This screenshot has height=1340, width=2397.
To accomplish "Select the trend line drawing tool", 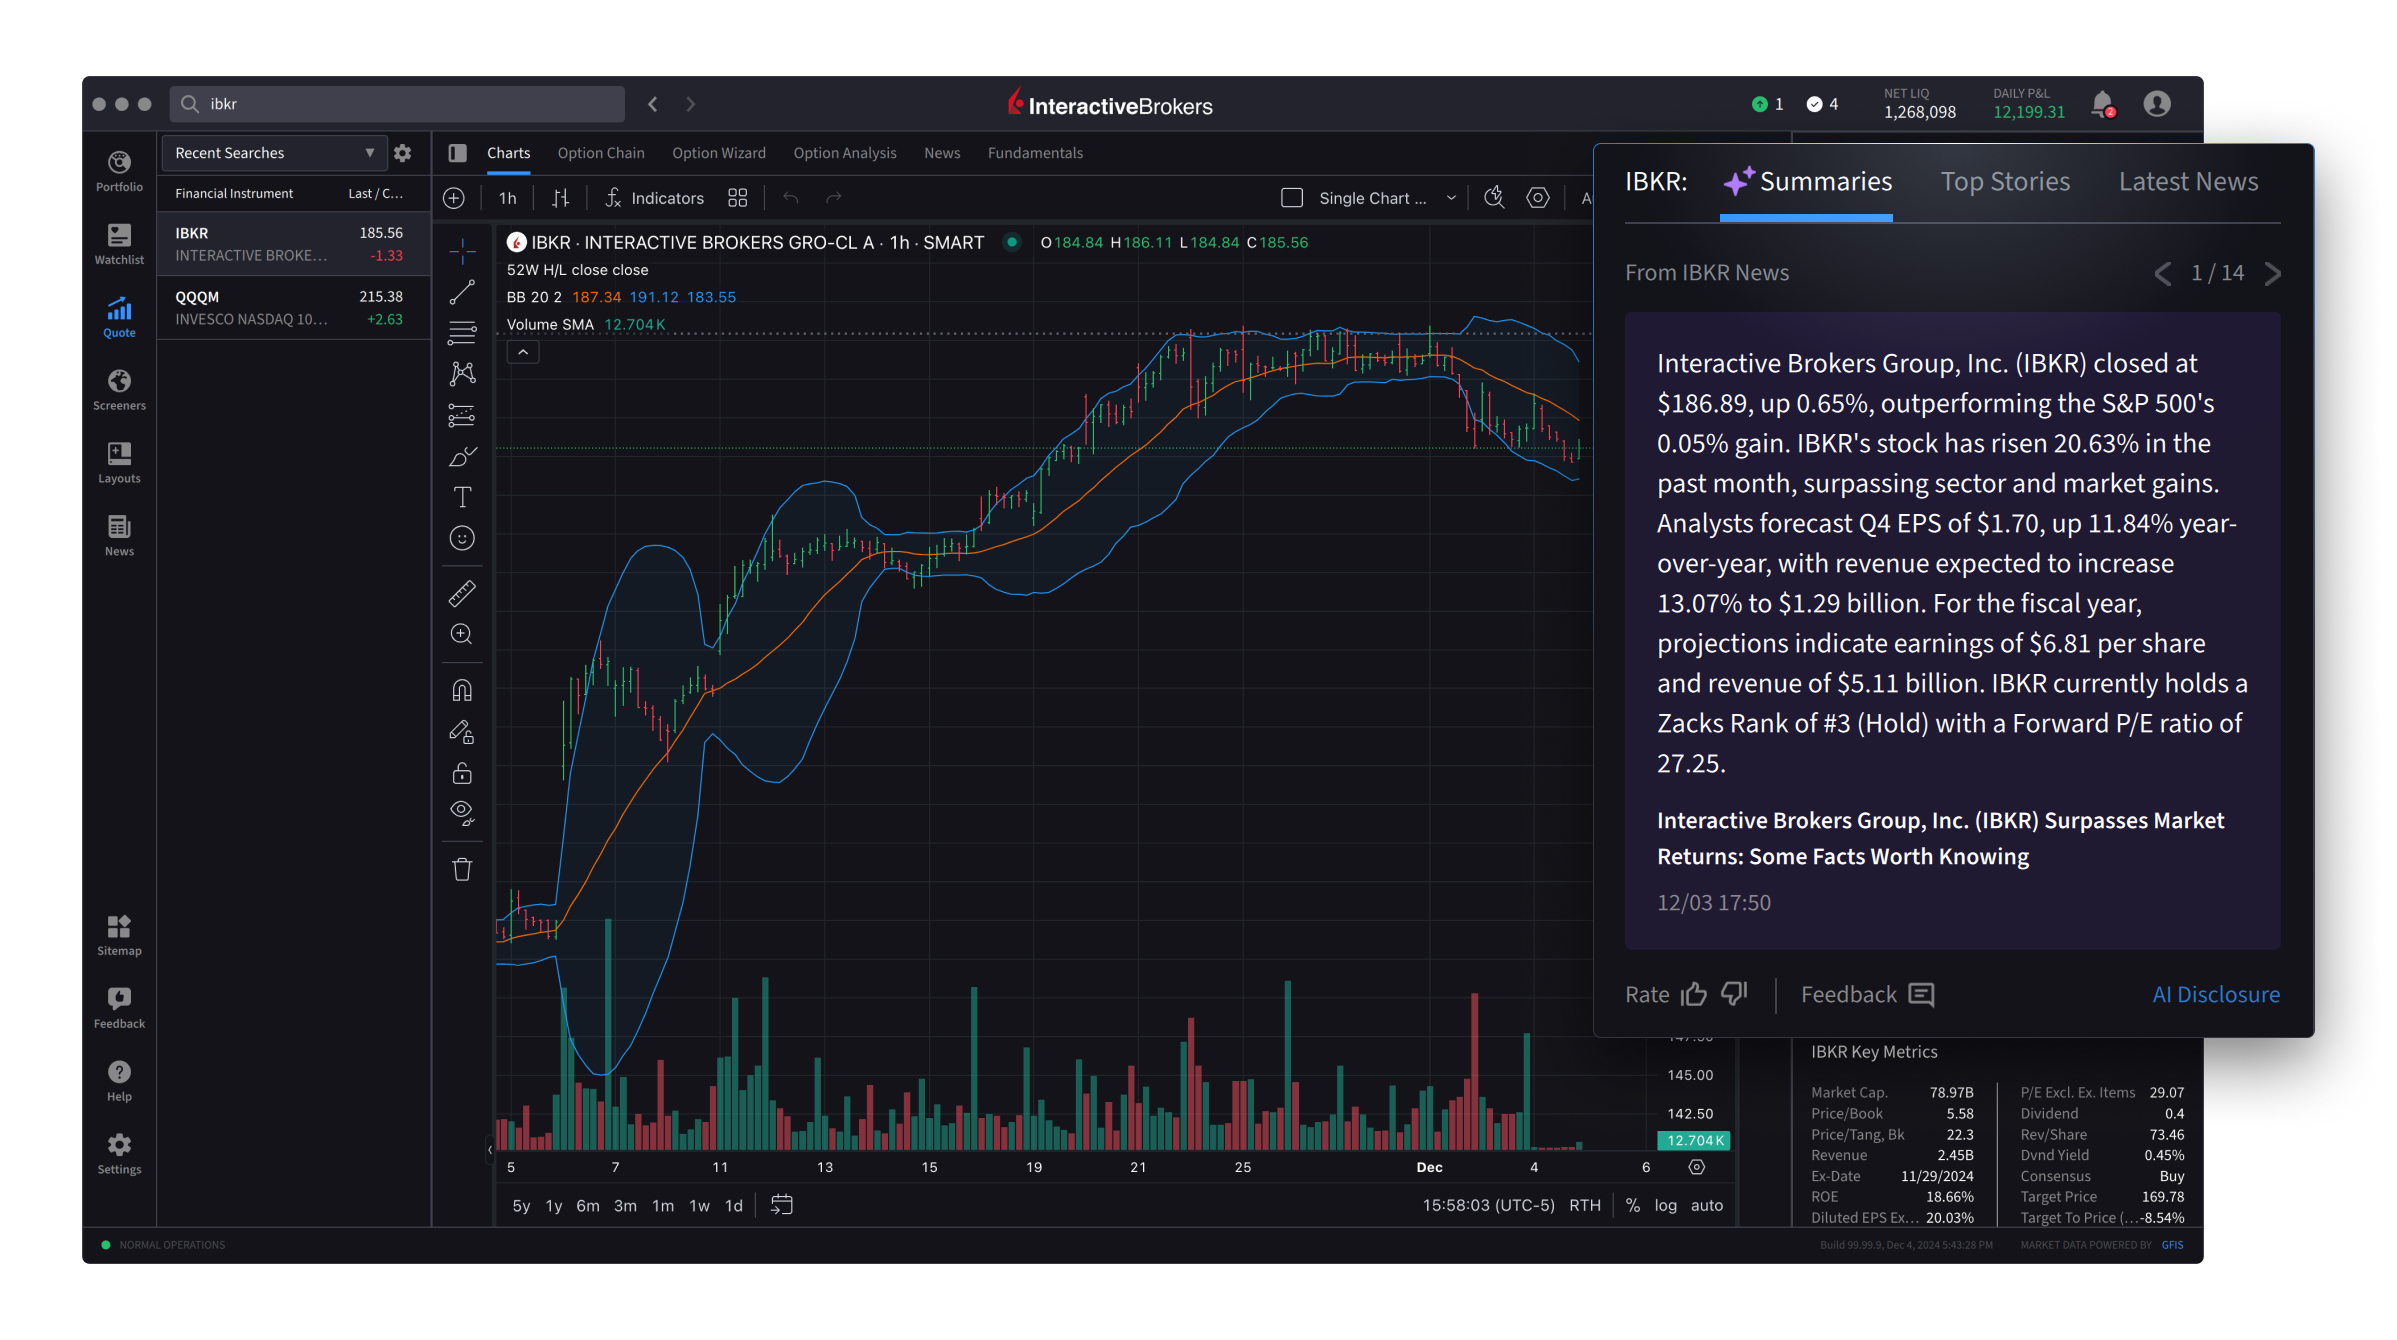I will pos(462,292).
